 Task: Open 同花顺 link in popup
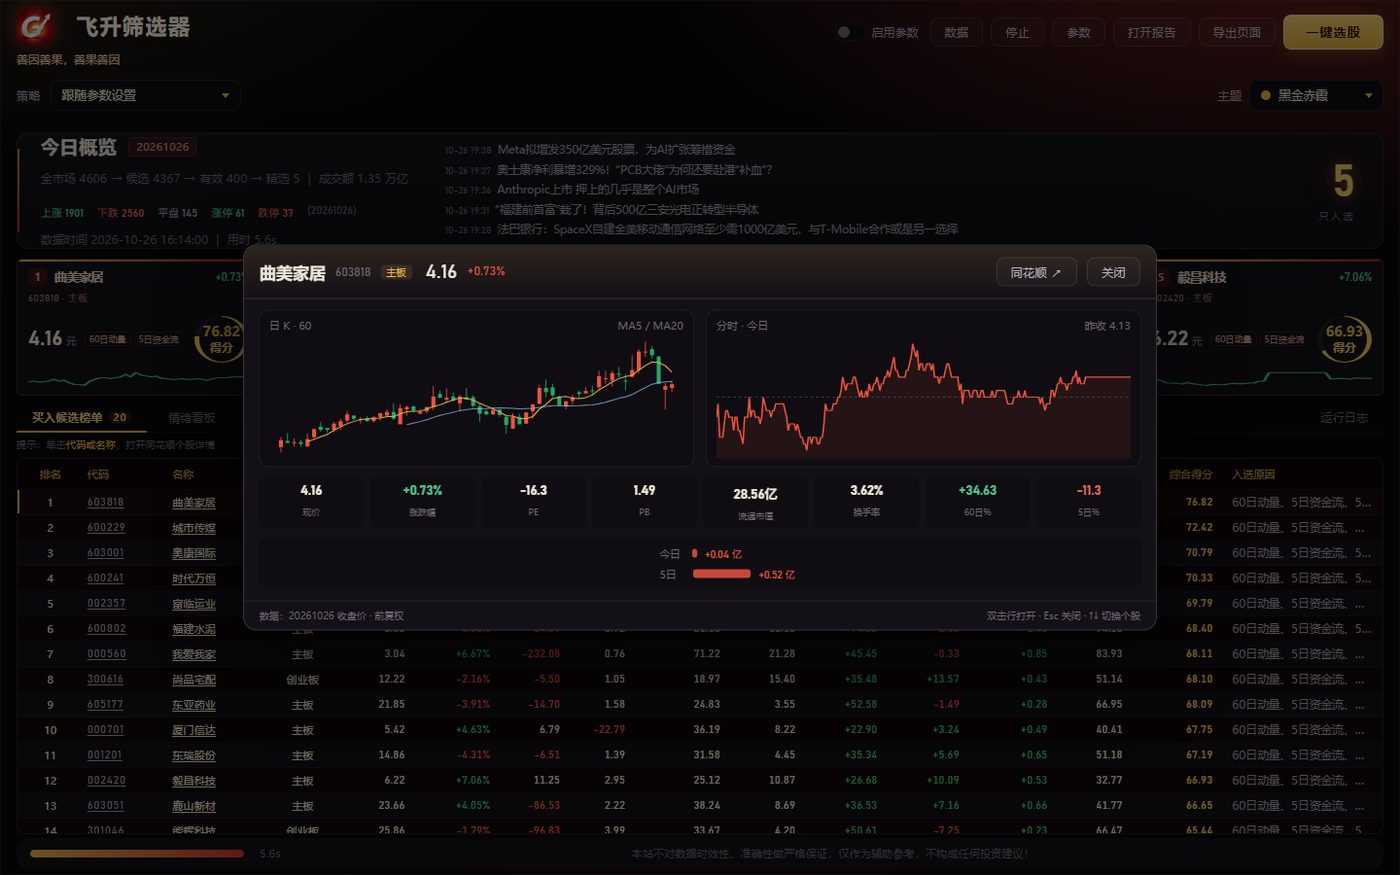point(1036,272)
